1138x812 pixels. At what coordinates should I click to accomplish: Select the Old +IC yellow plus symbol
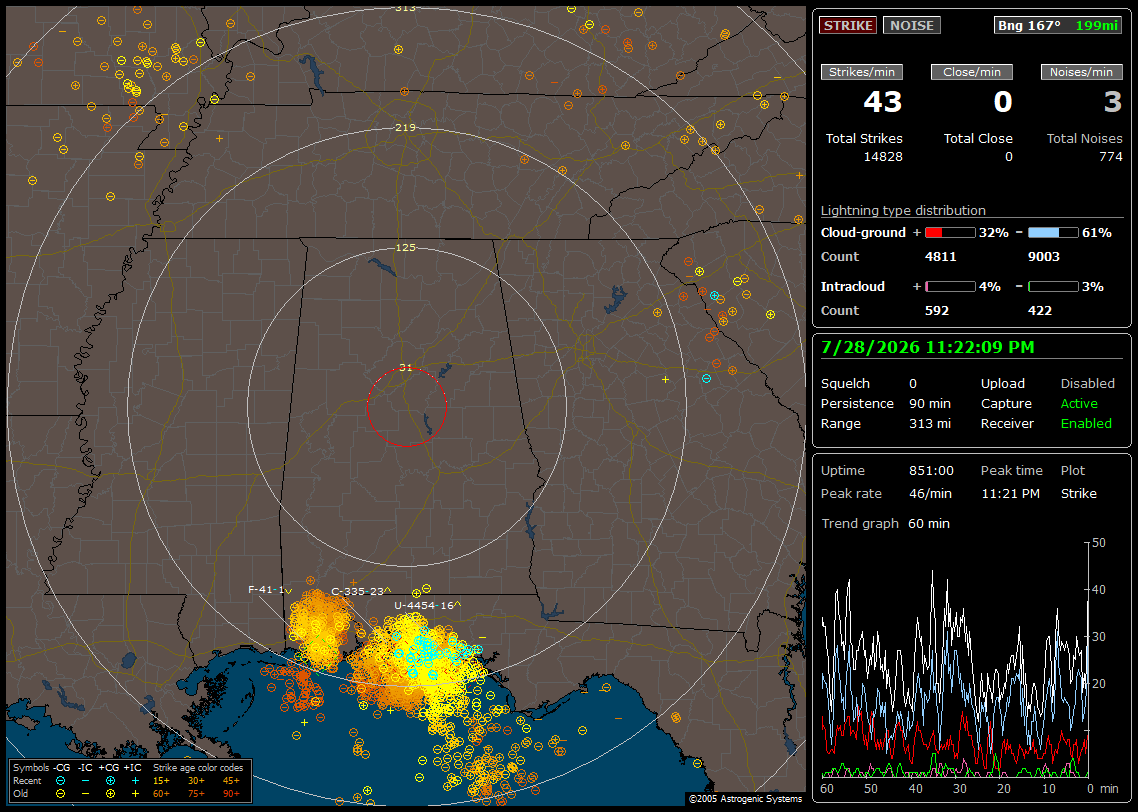pos(135,793)
